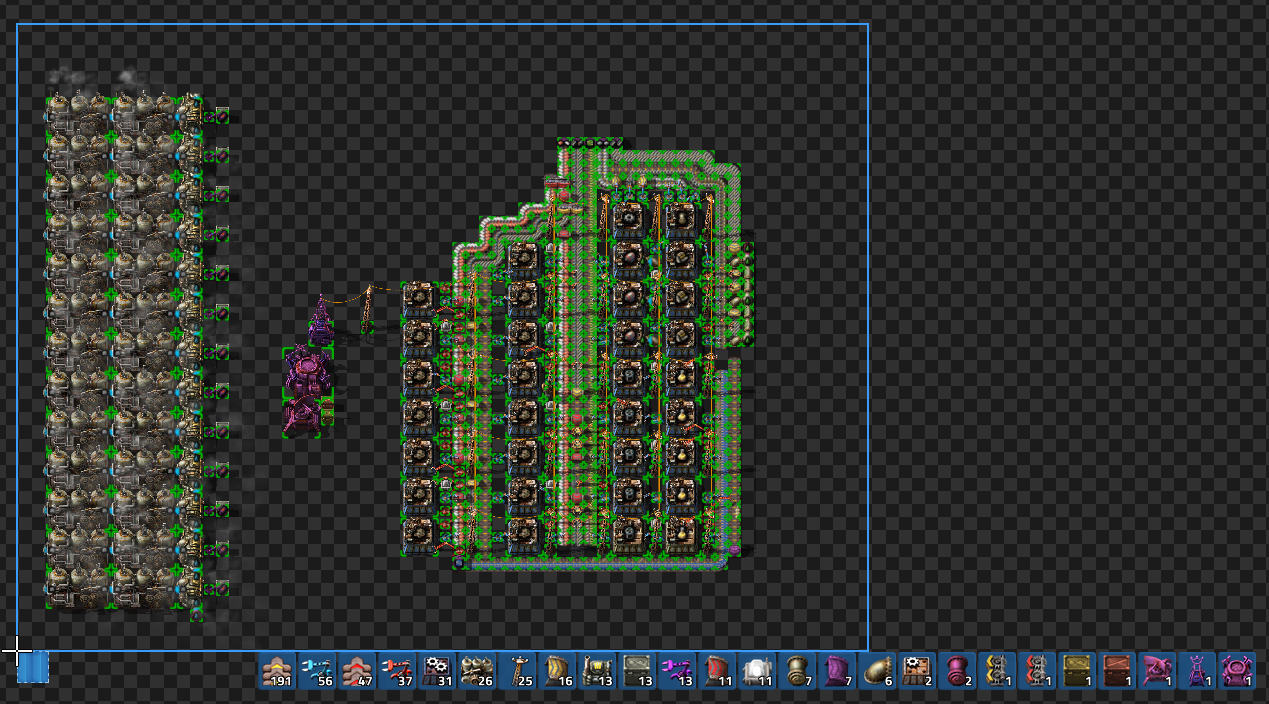Screen dimensions: 1269x704
Task: Select the red long-handed inserter icon (37)
Action: [396, 670]
